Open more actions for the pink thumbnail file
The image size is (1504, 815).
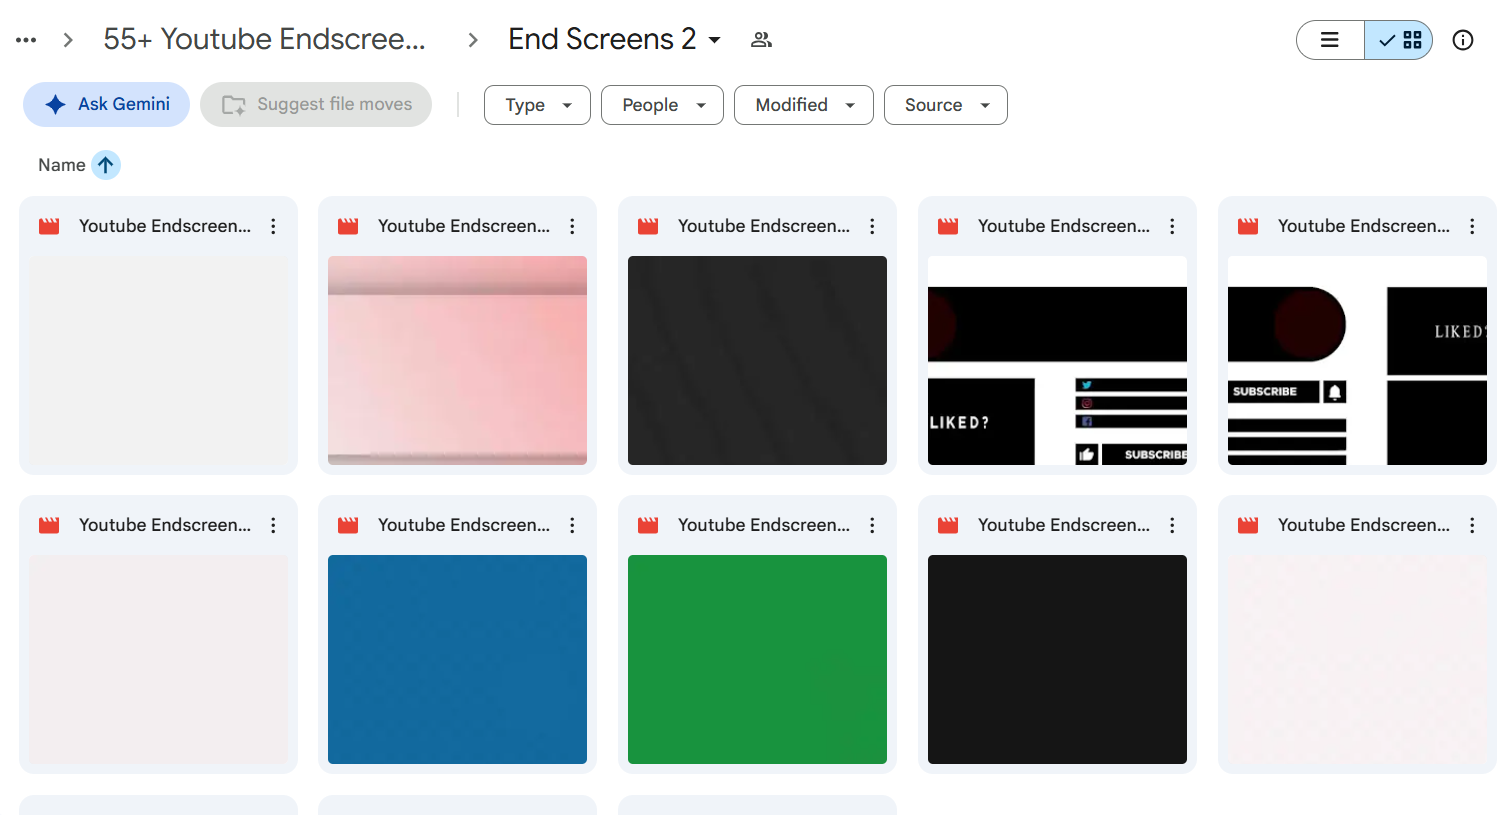(572, 226)
